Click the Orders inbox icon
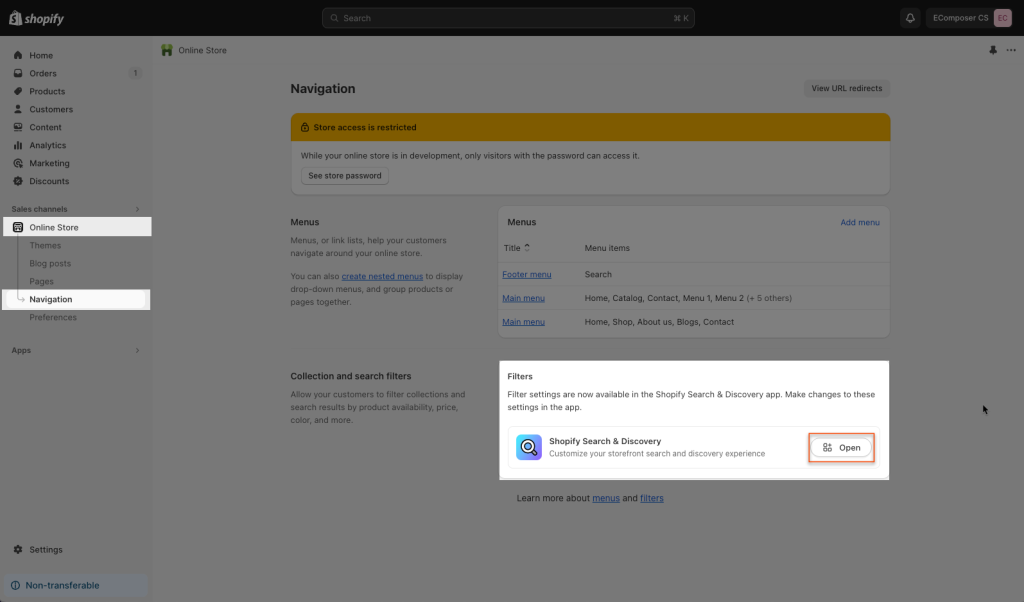Image resolution: width=1024 pixels, height=602 pixels. point(18,73)
